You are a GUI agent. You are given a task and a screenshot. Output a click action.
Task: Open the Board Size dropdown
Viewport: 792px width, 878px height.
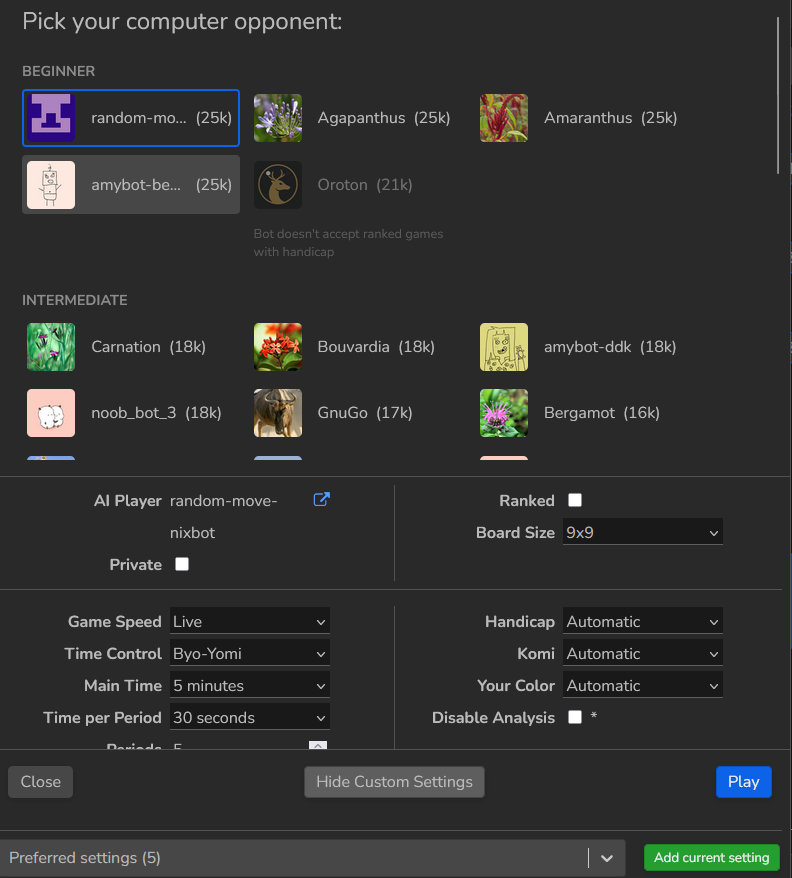(642, 533)
